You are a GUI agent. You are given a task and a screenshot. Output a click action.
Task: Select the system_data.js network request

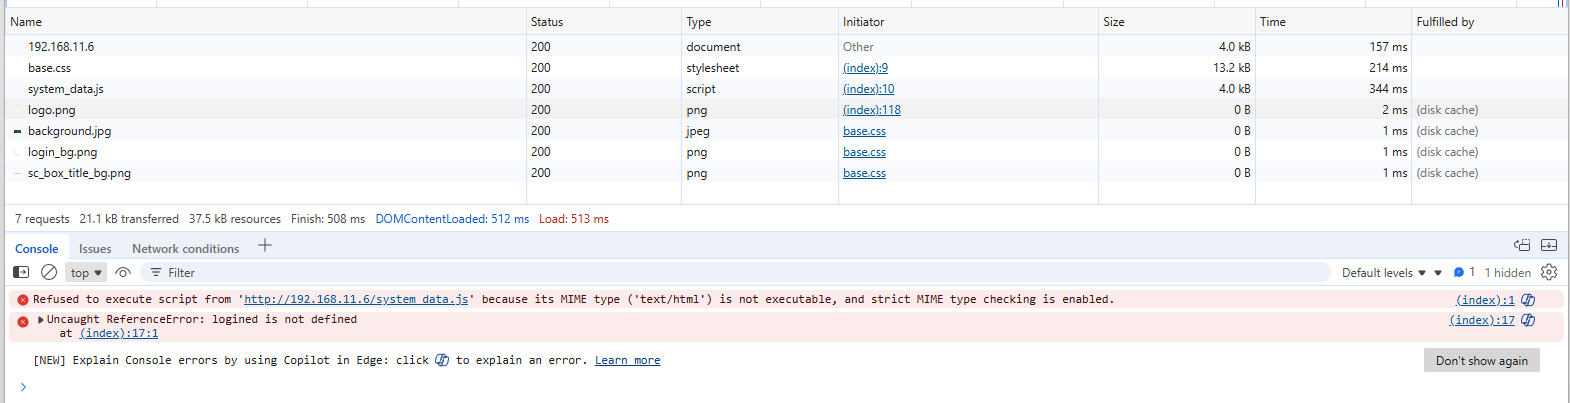tap(66, 89)
